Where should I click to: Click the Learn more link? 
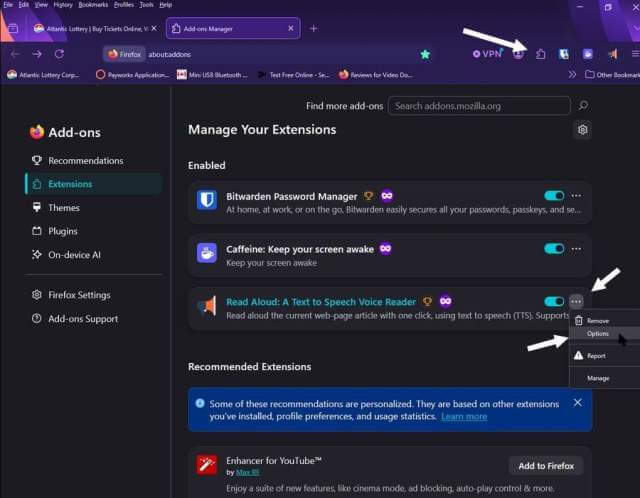pyautogui.click(x=464, y=416)
